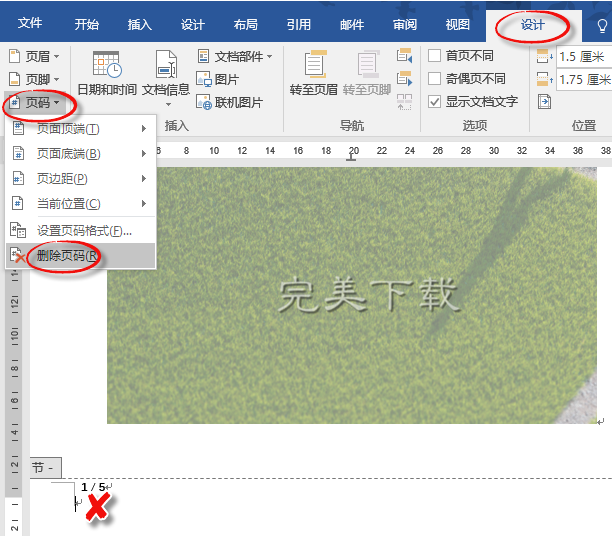Enable 首页不同 checkbox

click(434, 55)
